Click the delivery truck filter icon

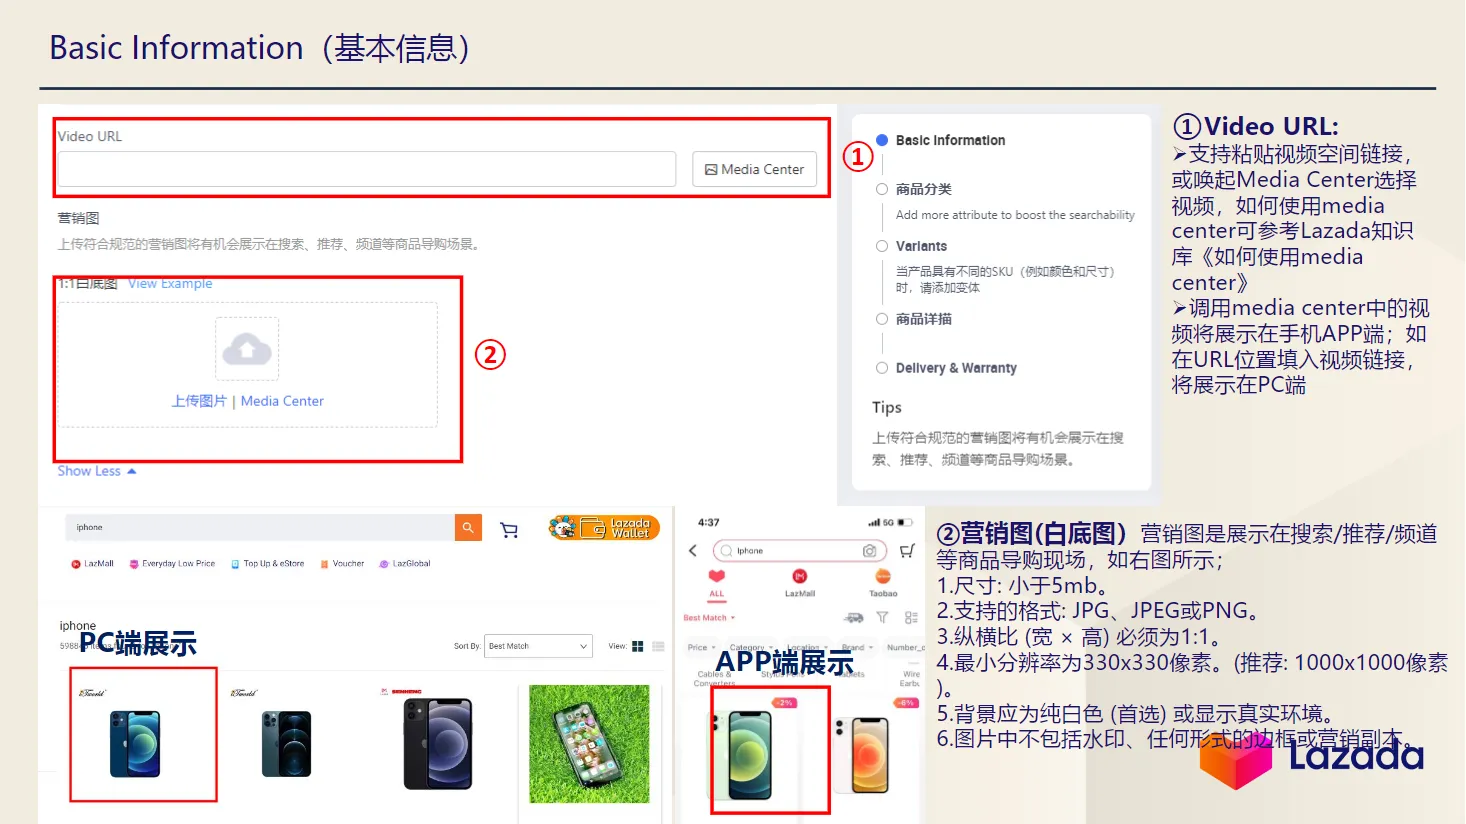853,618
